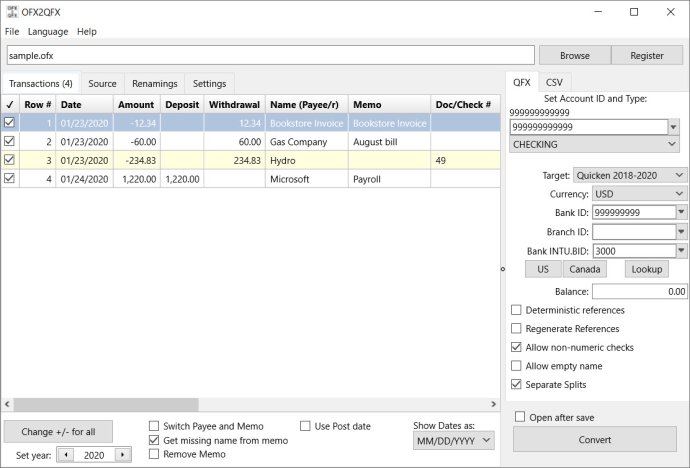690x468 pixels.
Task: Uncheck row 2 Gas Company checkbox
Action: (x=9, y=141)
